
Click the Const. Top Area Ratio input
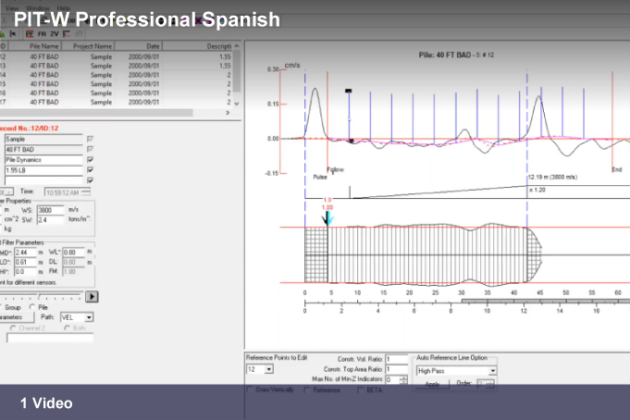coord(397,369)
